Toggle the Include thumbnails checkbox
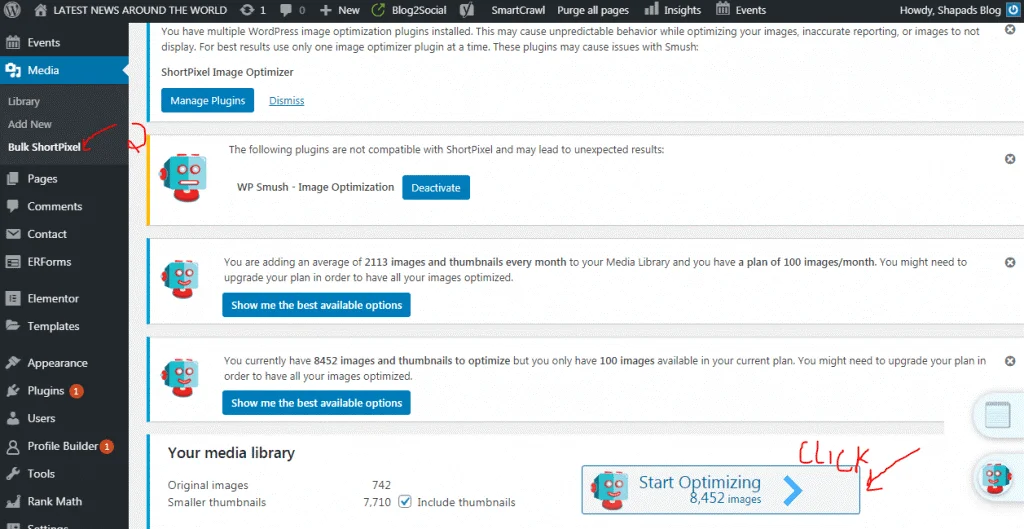The height and width of the screenshot is (529, 1024). [404, 502]
